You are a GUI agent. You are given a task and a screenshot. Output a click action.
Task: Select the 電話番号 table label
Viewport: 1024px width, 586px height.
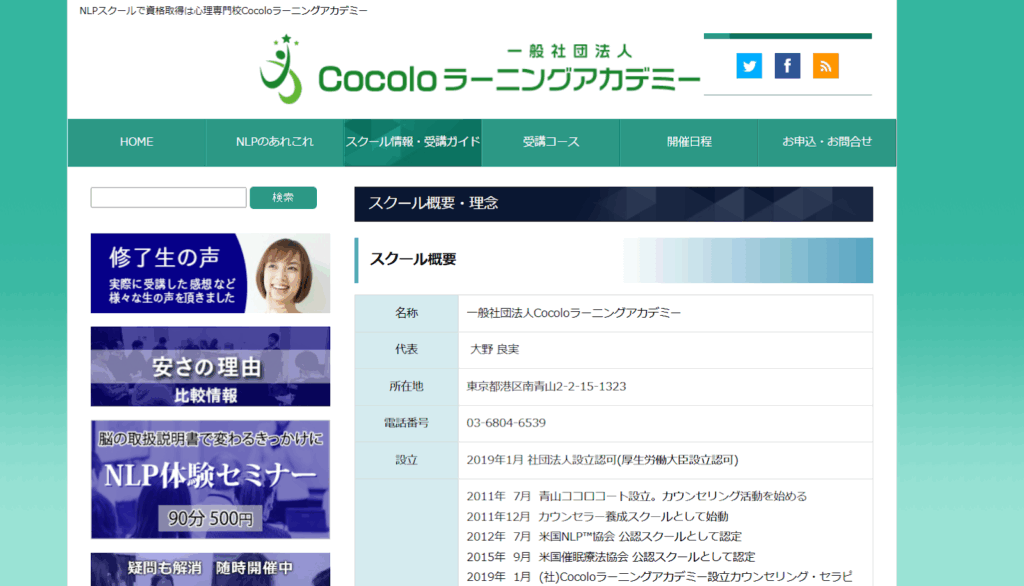[x=406, y=423]
